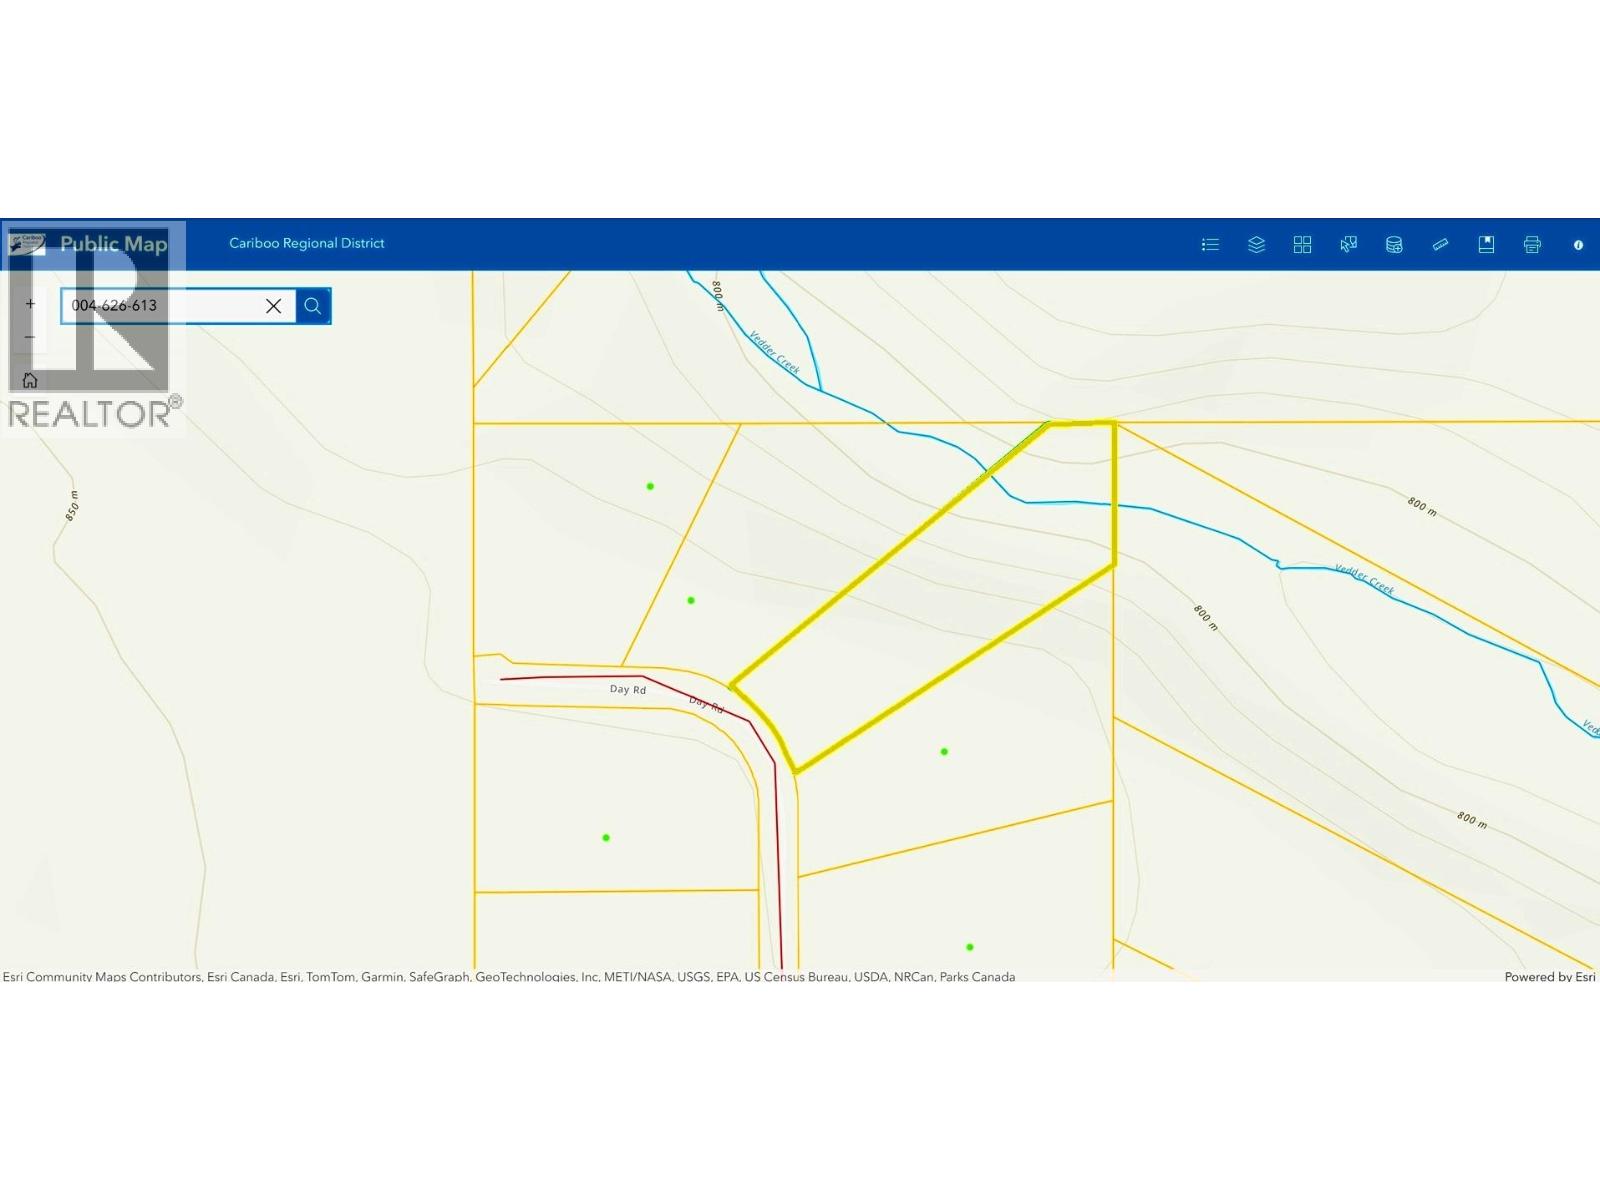Return to the default home extent
Viewport: 1600px width, 1200px height.
[30, 380]
